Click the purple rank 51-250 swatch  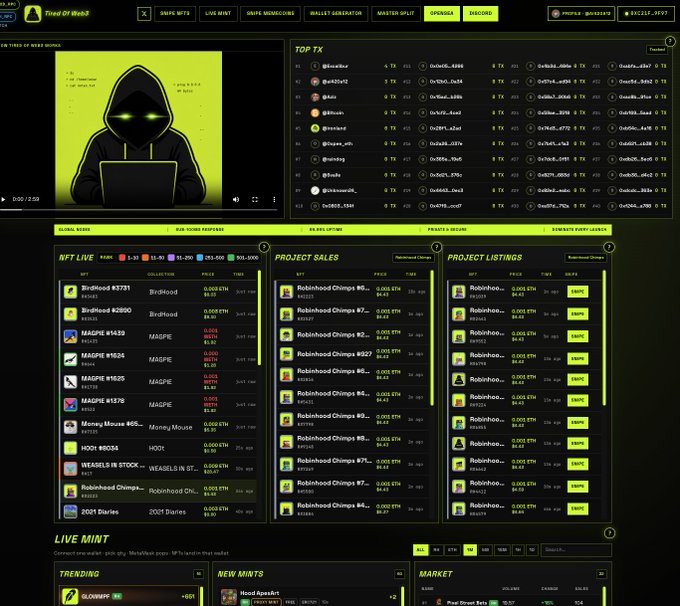click(171, 258)
